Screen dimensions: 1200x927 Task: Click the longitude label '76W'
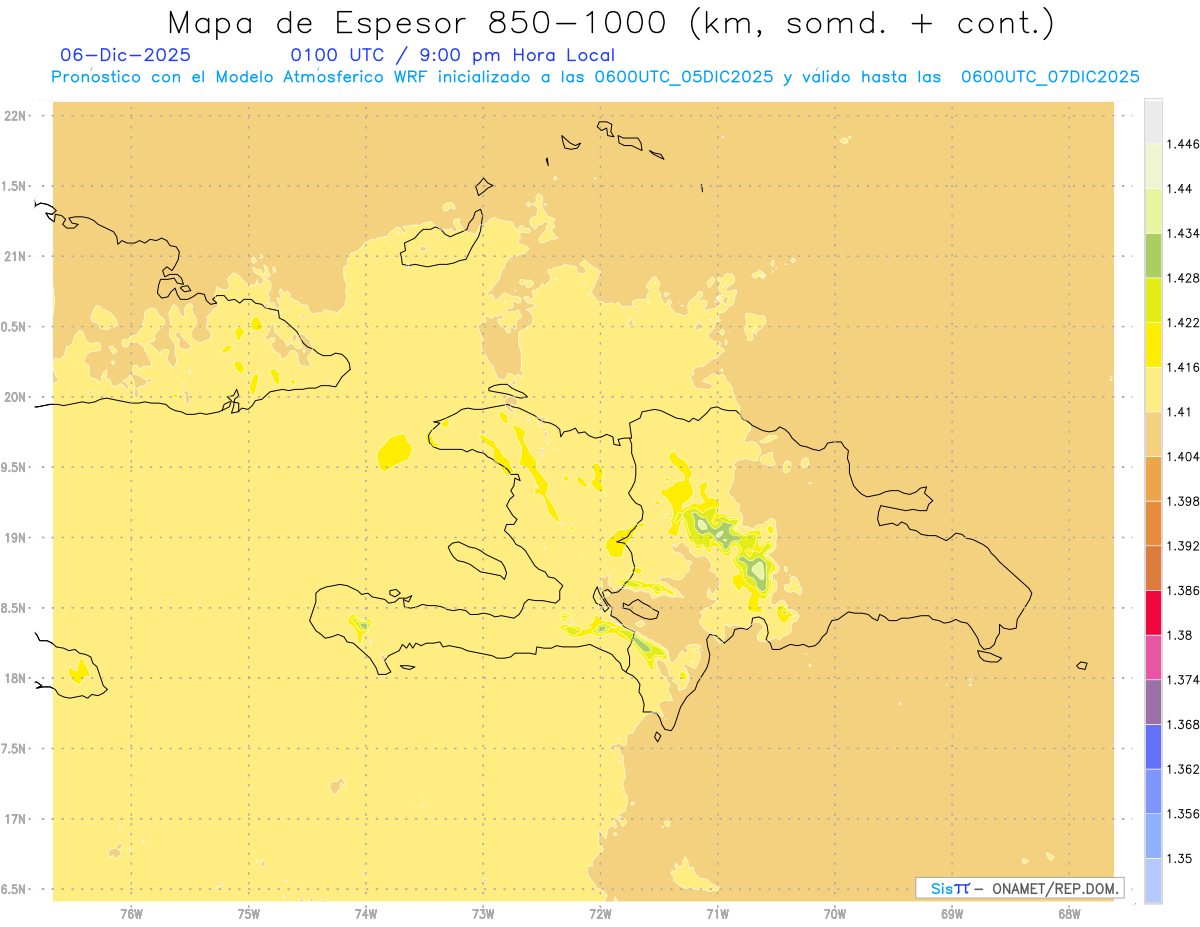[132, 914]
